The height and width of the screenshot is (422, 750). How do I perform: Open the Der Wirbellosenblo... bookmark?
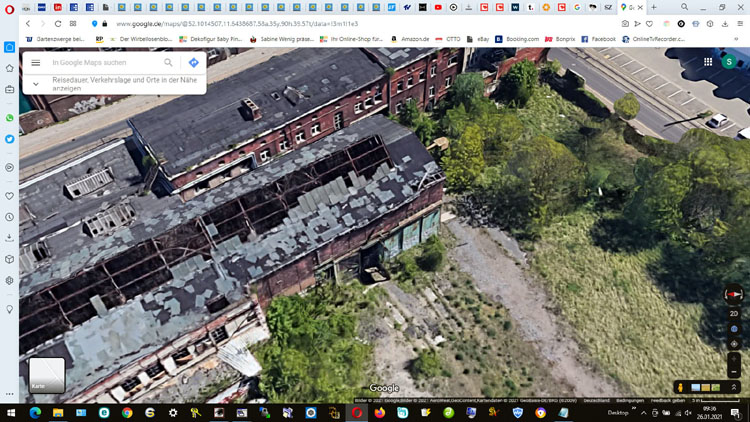pos(141,39)
